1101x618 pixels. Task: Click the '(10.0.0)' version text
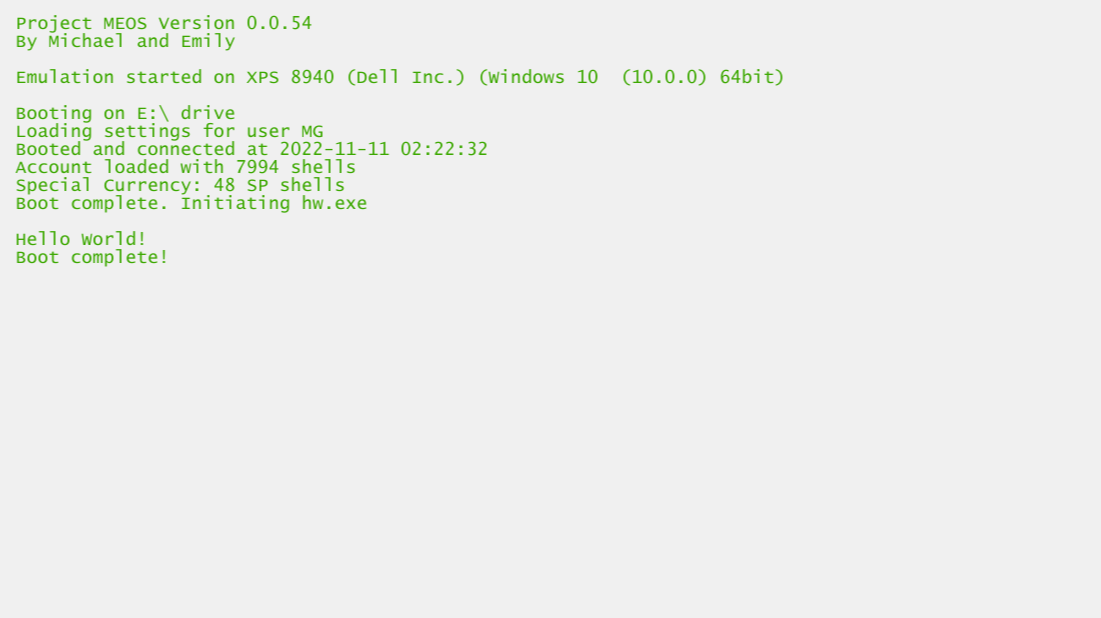click(664, 77)
